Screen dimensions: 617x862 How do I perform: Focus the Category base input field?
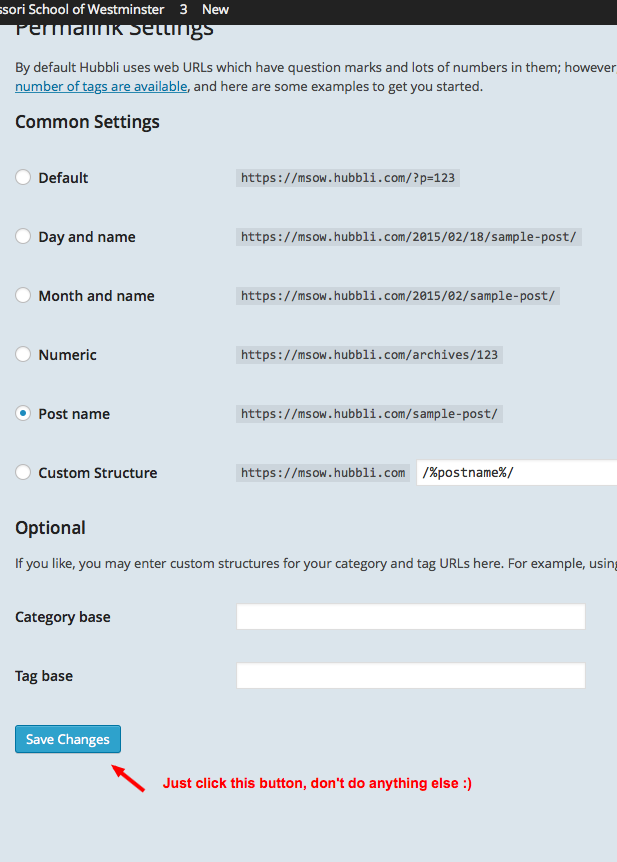(410, 617)
